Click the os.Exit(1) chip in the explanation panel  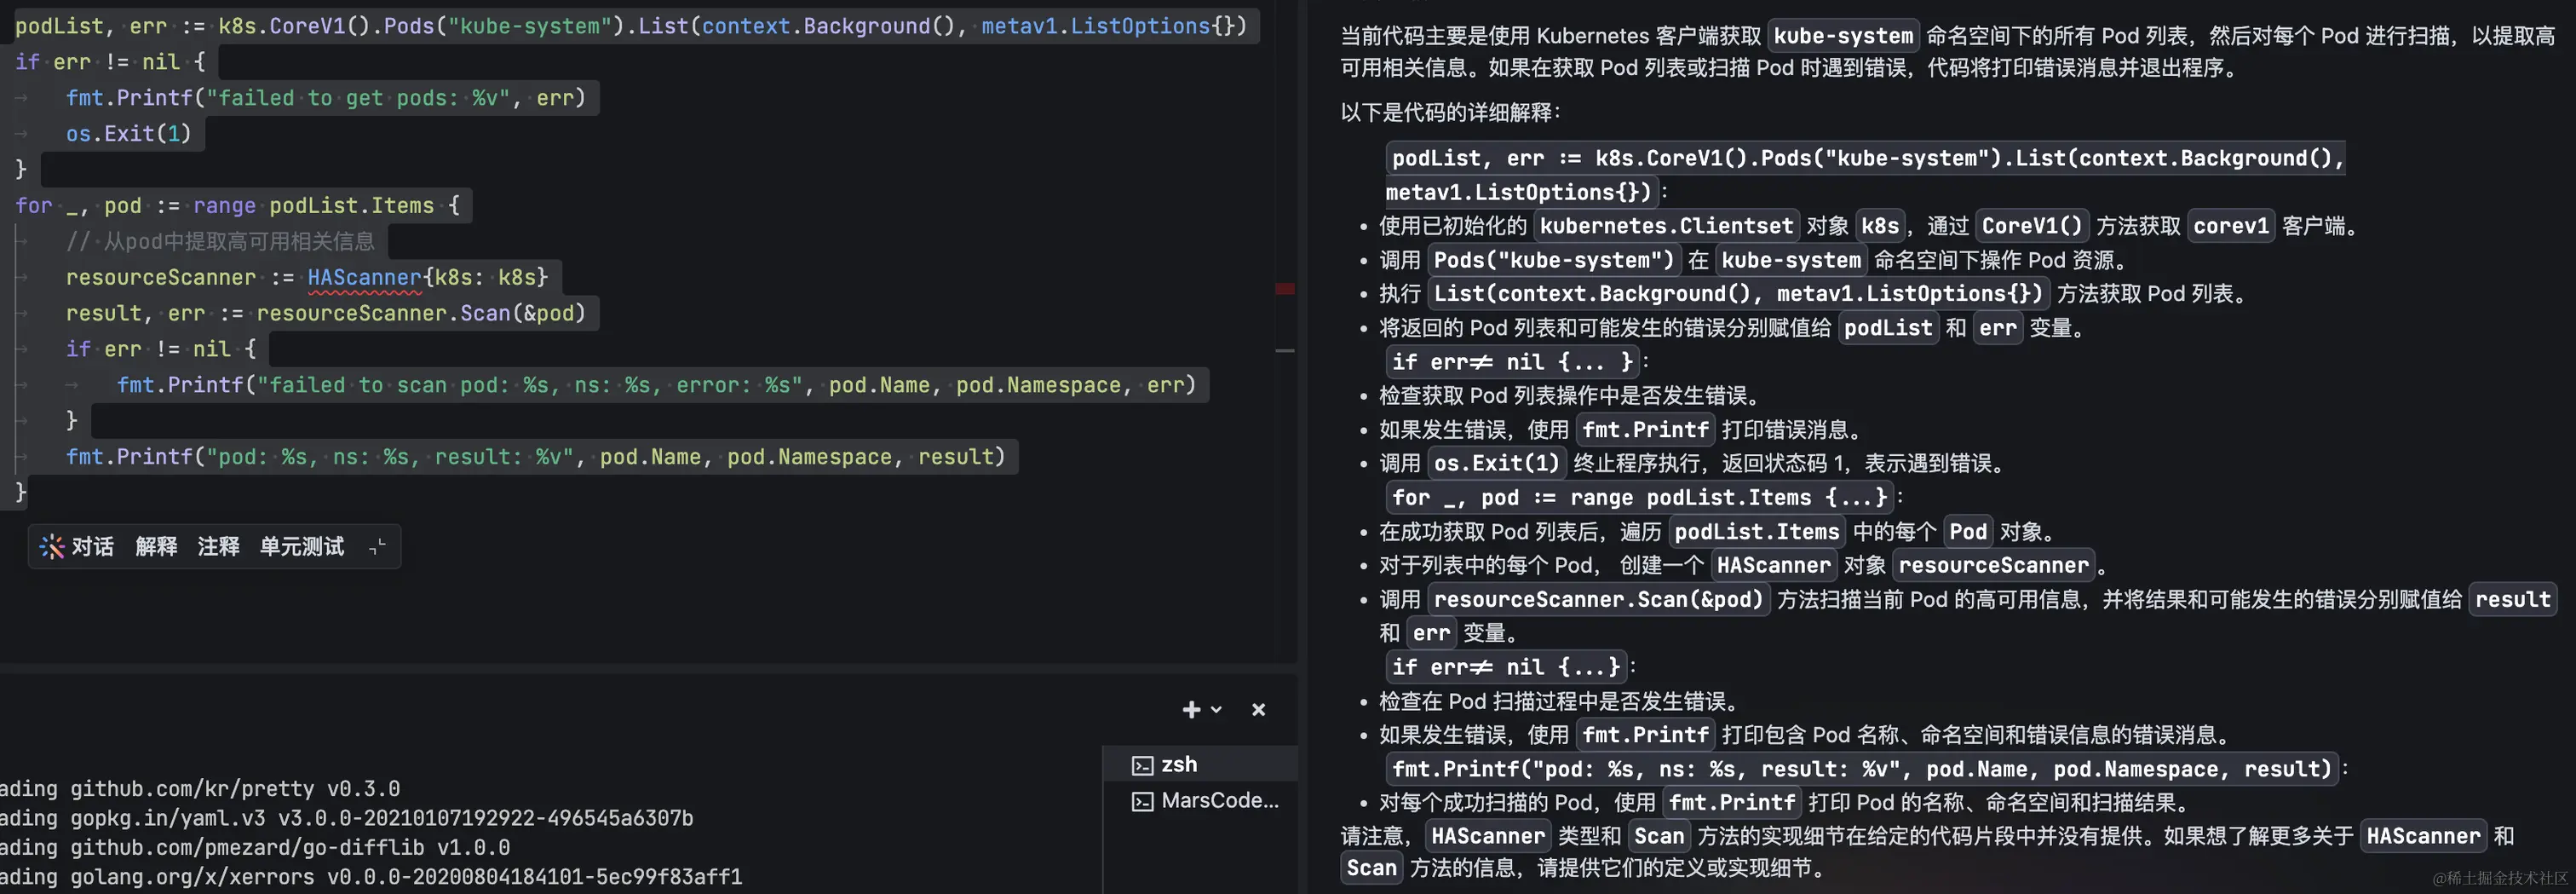(1497, 463)
